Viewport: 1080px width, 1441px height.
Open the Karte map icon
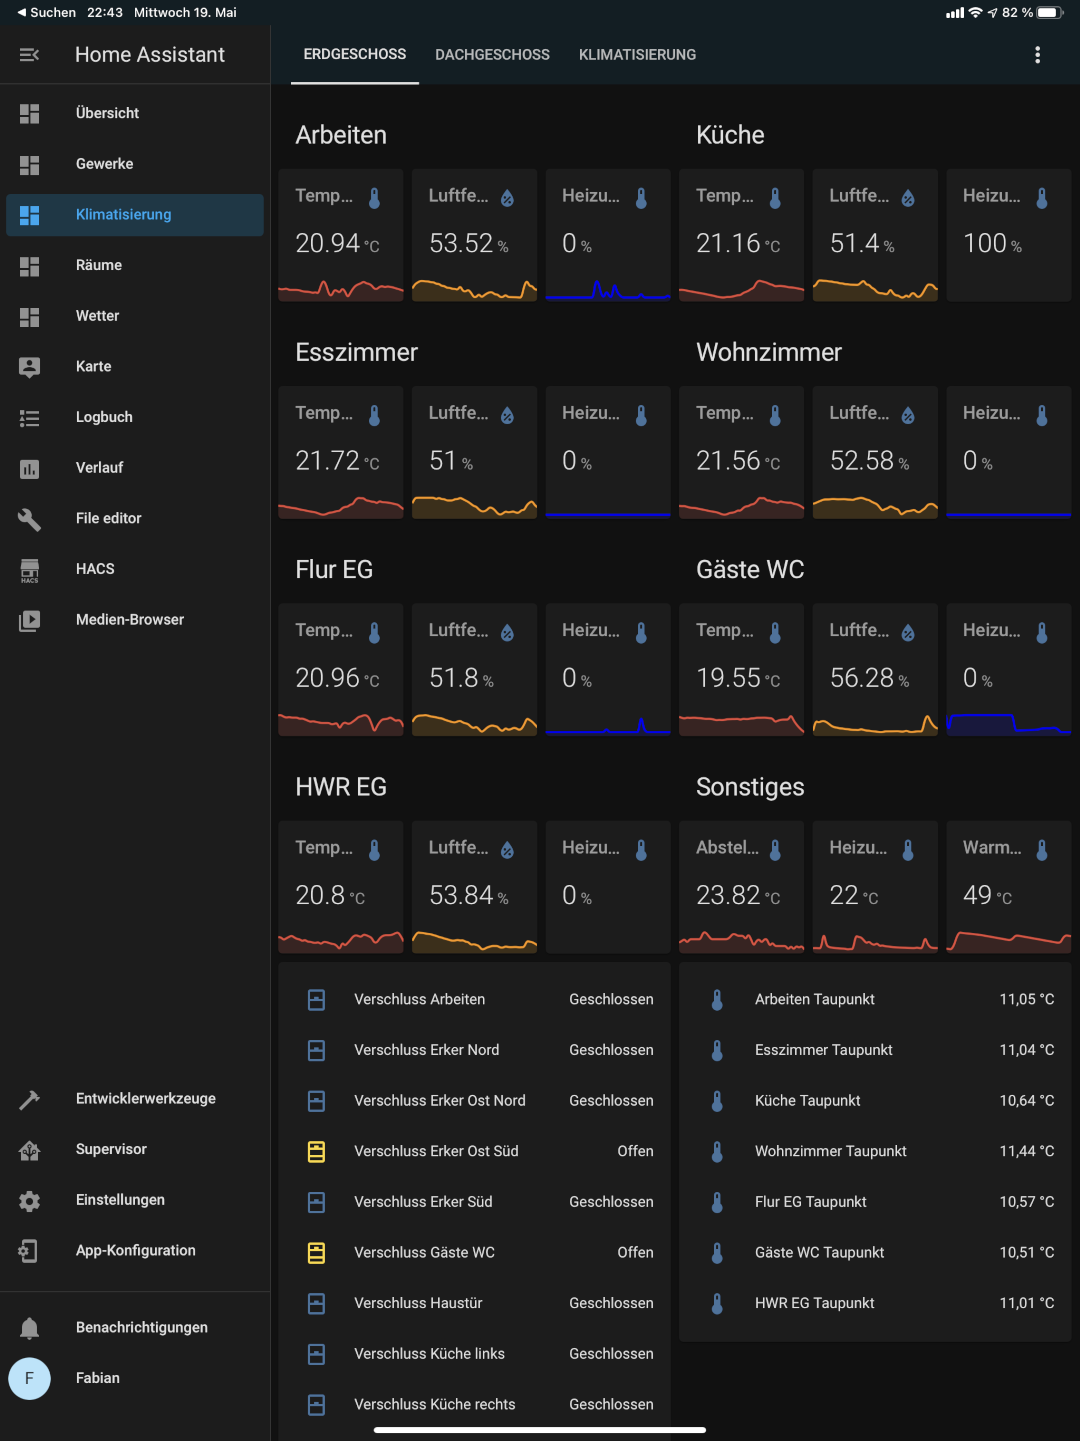[29, 367]
